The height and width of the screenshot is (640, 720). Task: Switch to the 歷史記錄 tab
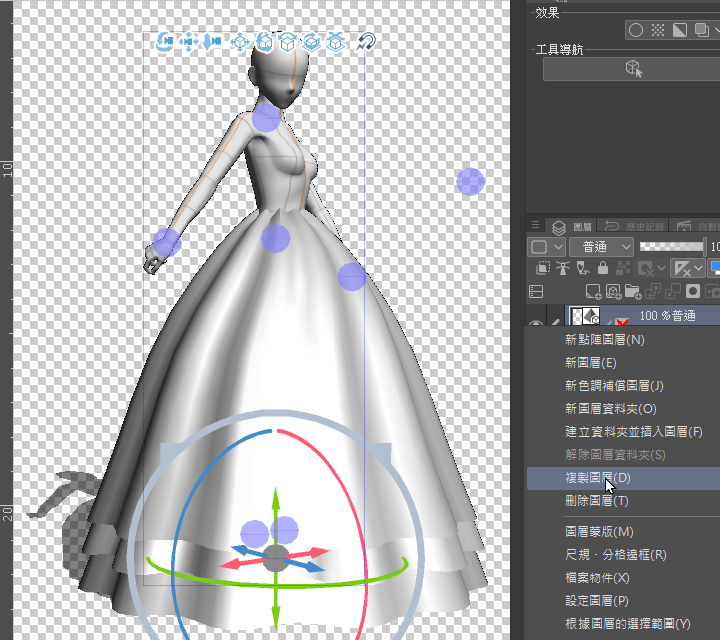(635, 226)
